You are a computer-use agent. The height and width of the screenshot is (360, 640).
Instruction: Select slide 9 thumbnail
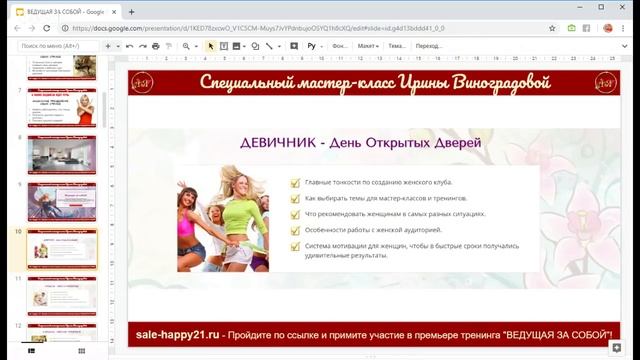coord(62,202)
